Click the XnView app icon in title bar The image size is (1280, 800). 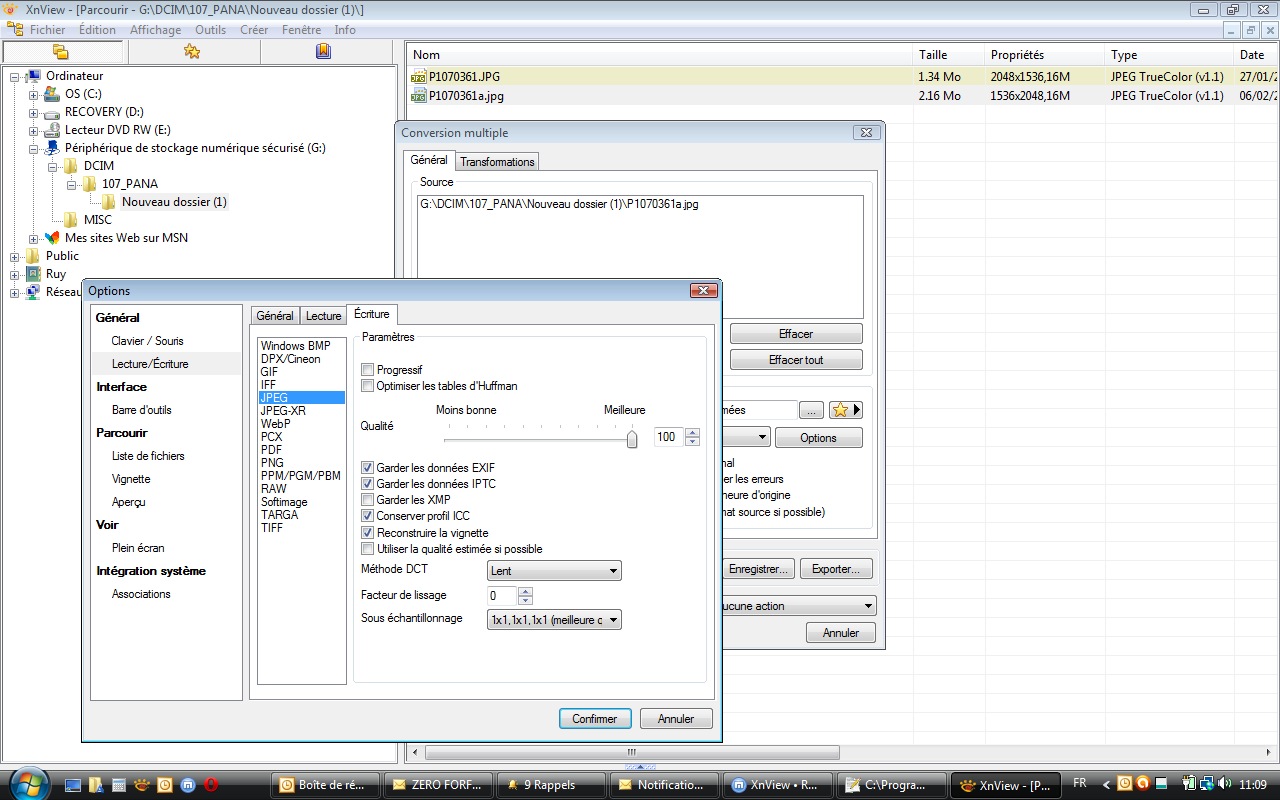pos(11,9)
